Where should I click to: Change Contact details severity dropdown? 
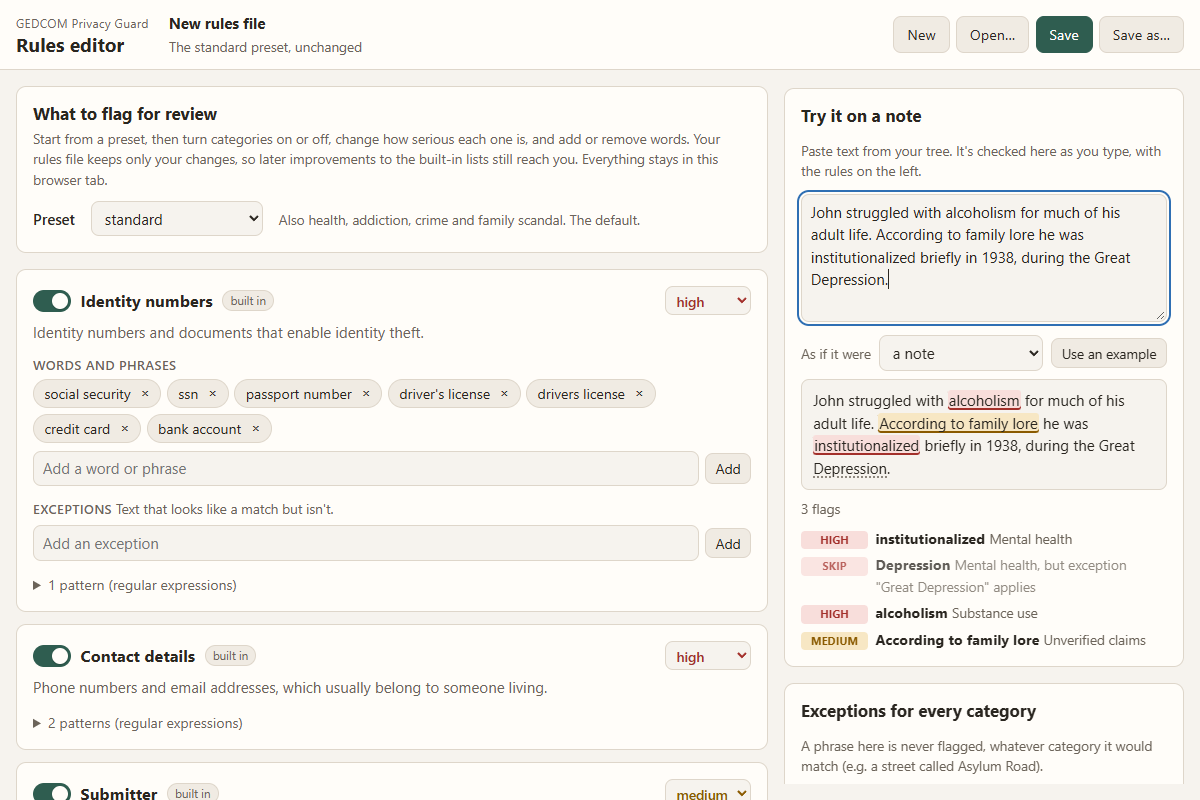(x=708, y=656)
